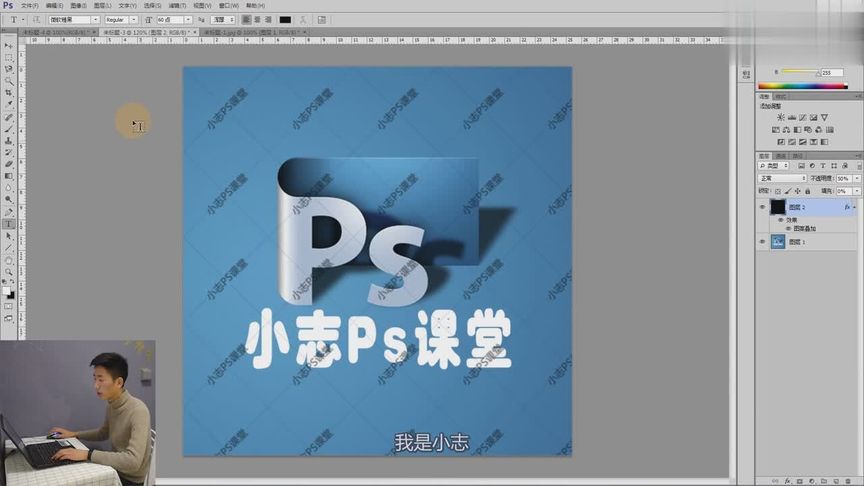The image size is (864, 486).
Task: Lock transparent pixels on layer
Action: coord(777,191)
